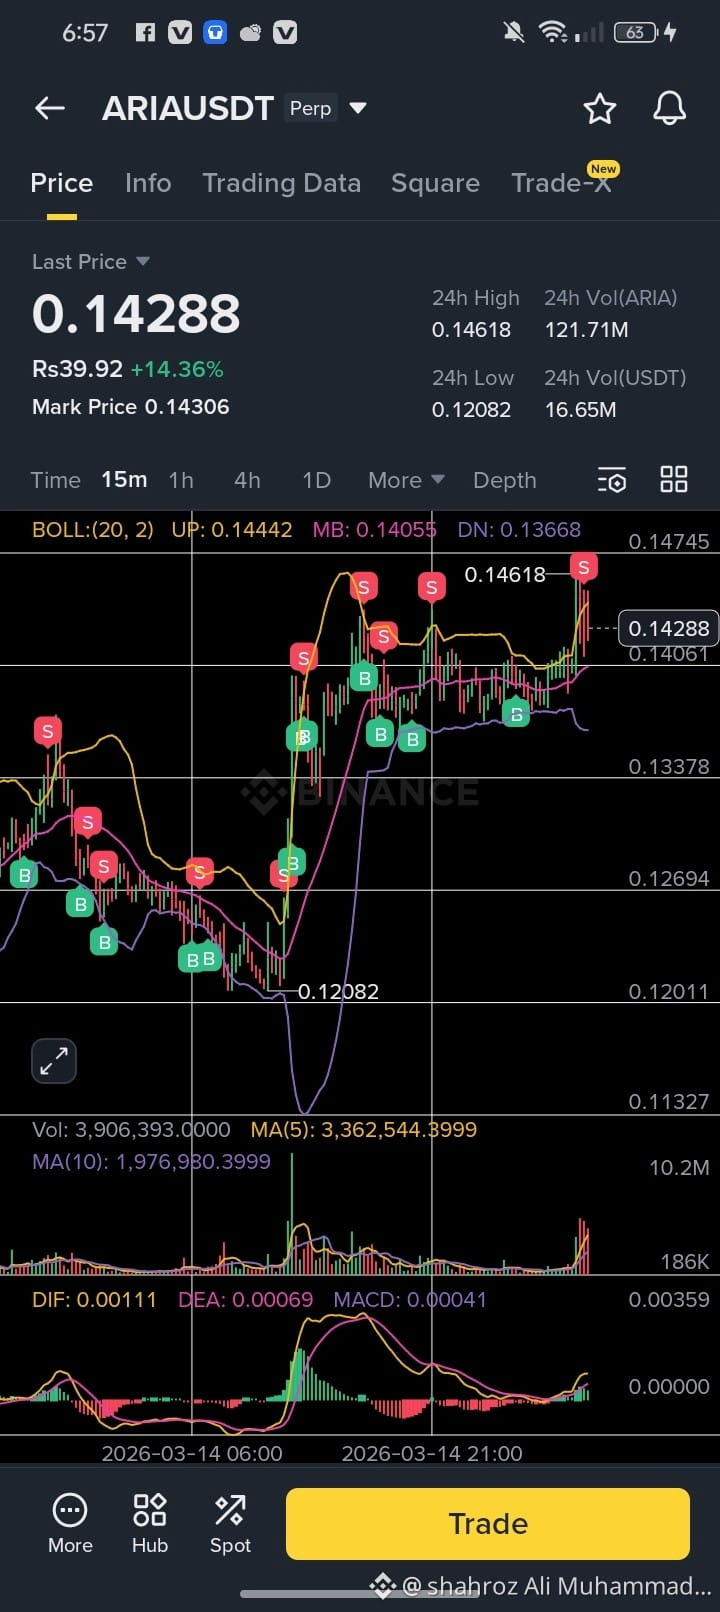Image resolution: width=720 pixels, height=1612 pixels.
Task: Tap the +14.36% change text
Action: (x=177, y=369)
